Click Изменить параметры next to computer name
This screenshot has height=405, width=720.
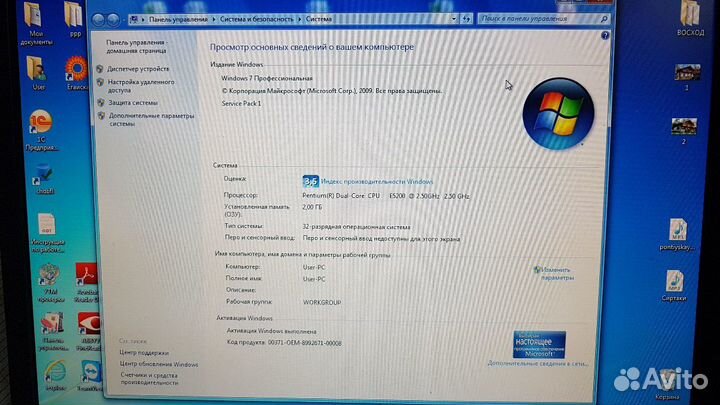coord(556,273)
